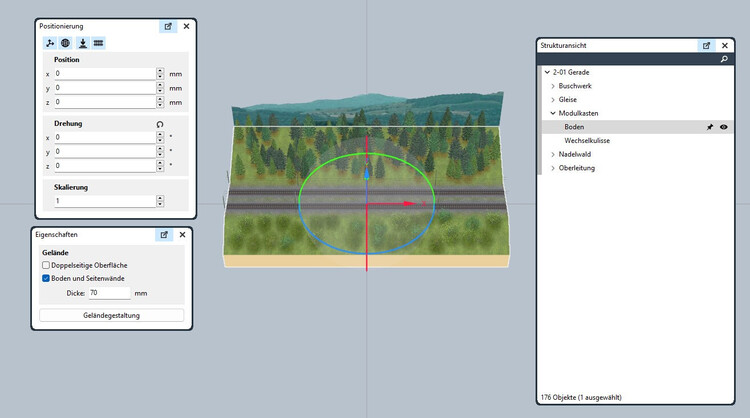Toggle the grid snapping icon in Positionierung

[x=99, y=43]
